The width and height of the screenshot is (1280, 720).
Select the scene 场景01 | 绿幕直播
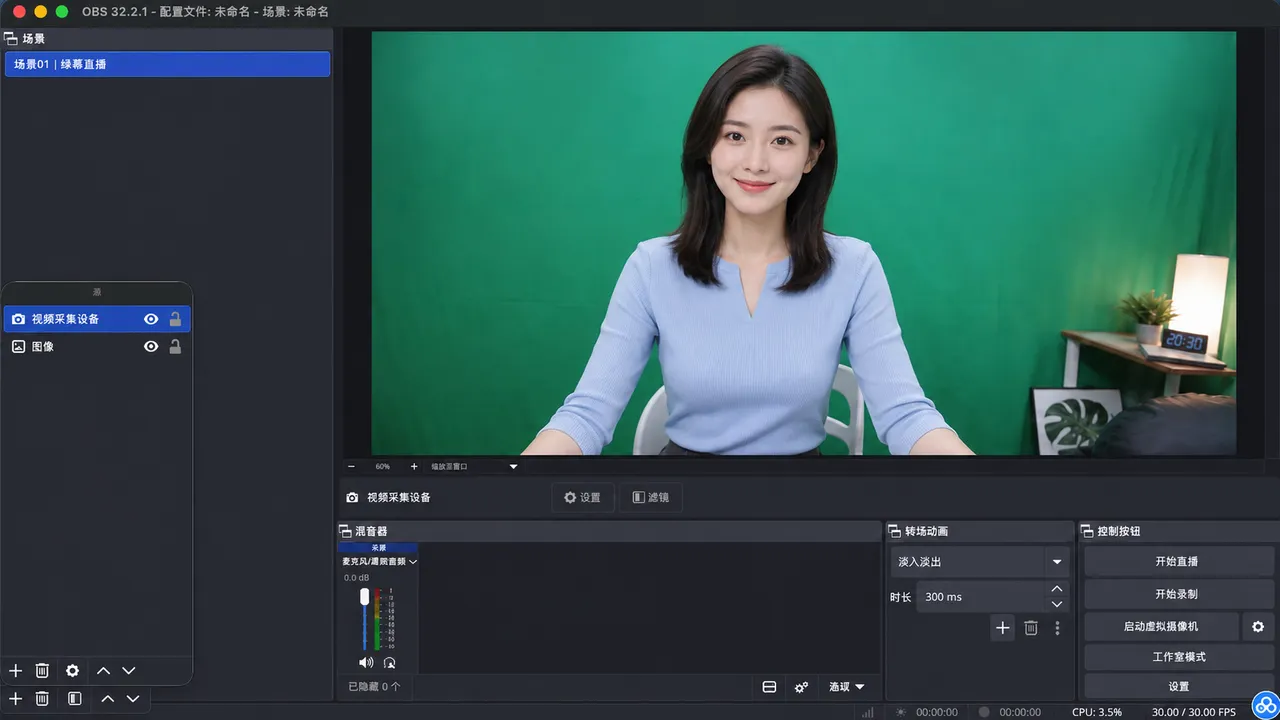tap(167, 64)
